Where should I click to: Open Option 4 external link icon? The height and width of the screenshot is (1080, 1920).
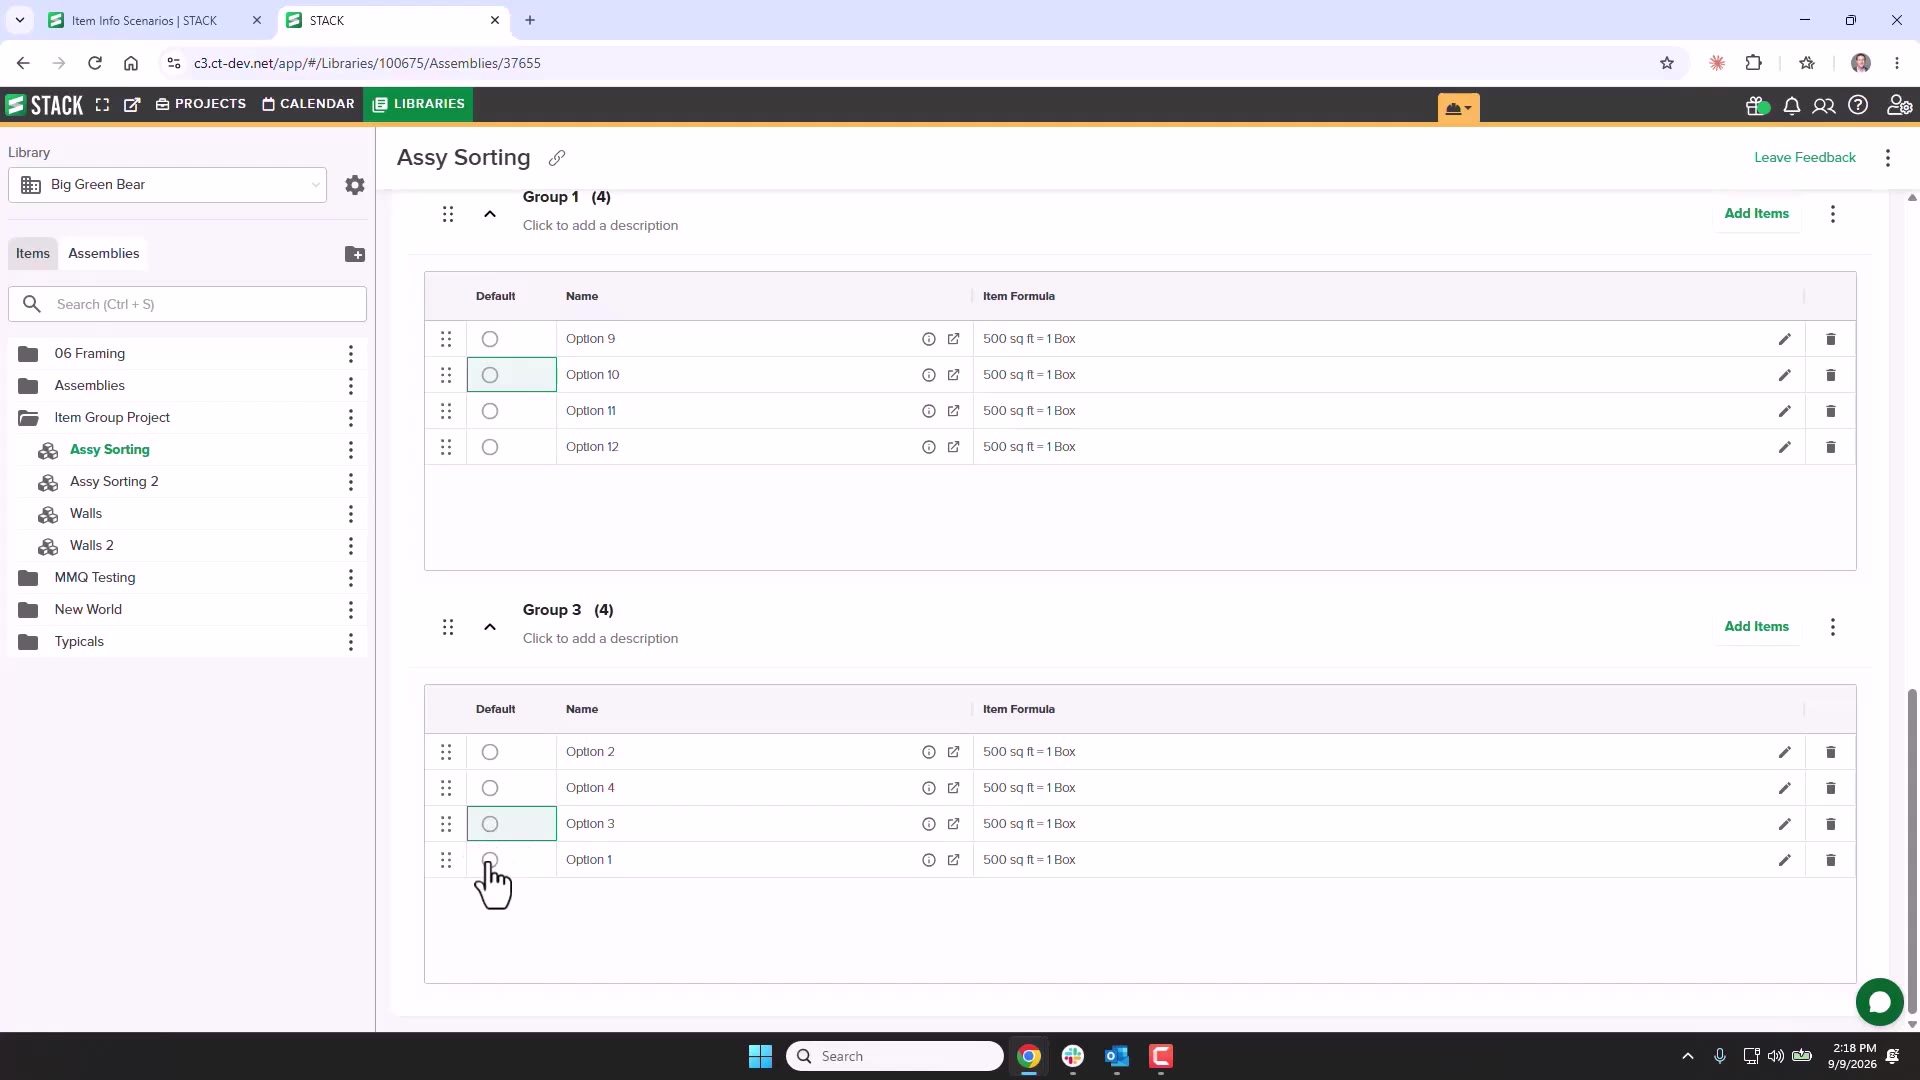pyautogui.click(x=953, y=788)
